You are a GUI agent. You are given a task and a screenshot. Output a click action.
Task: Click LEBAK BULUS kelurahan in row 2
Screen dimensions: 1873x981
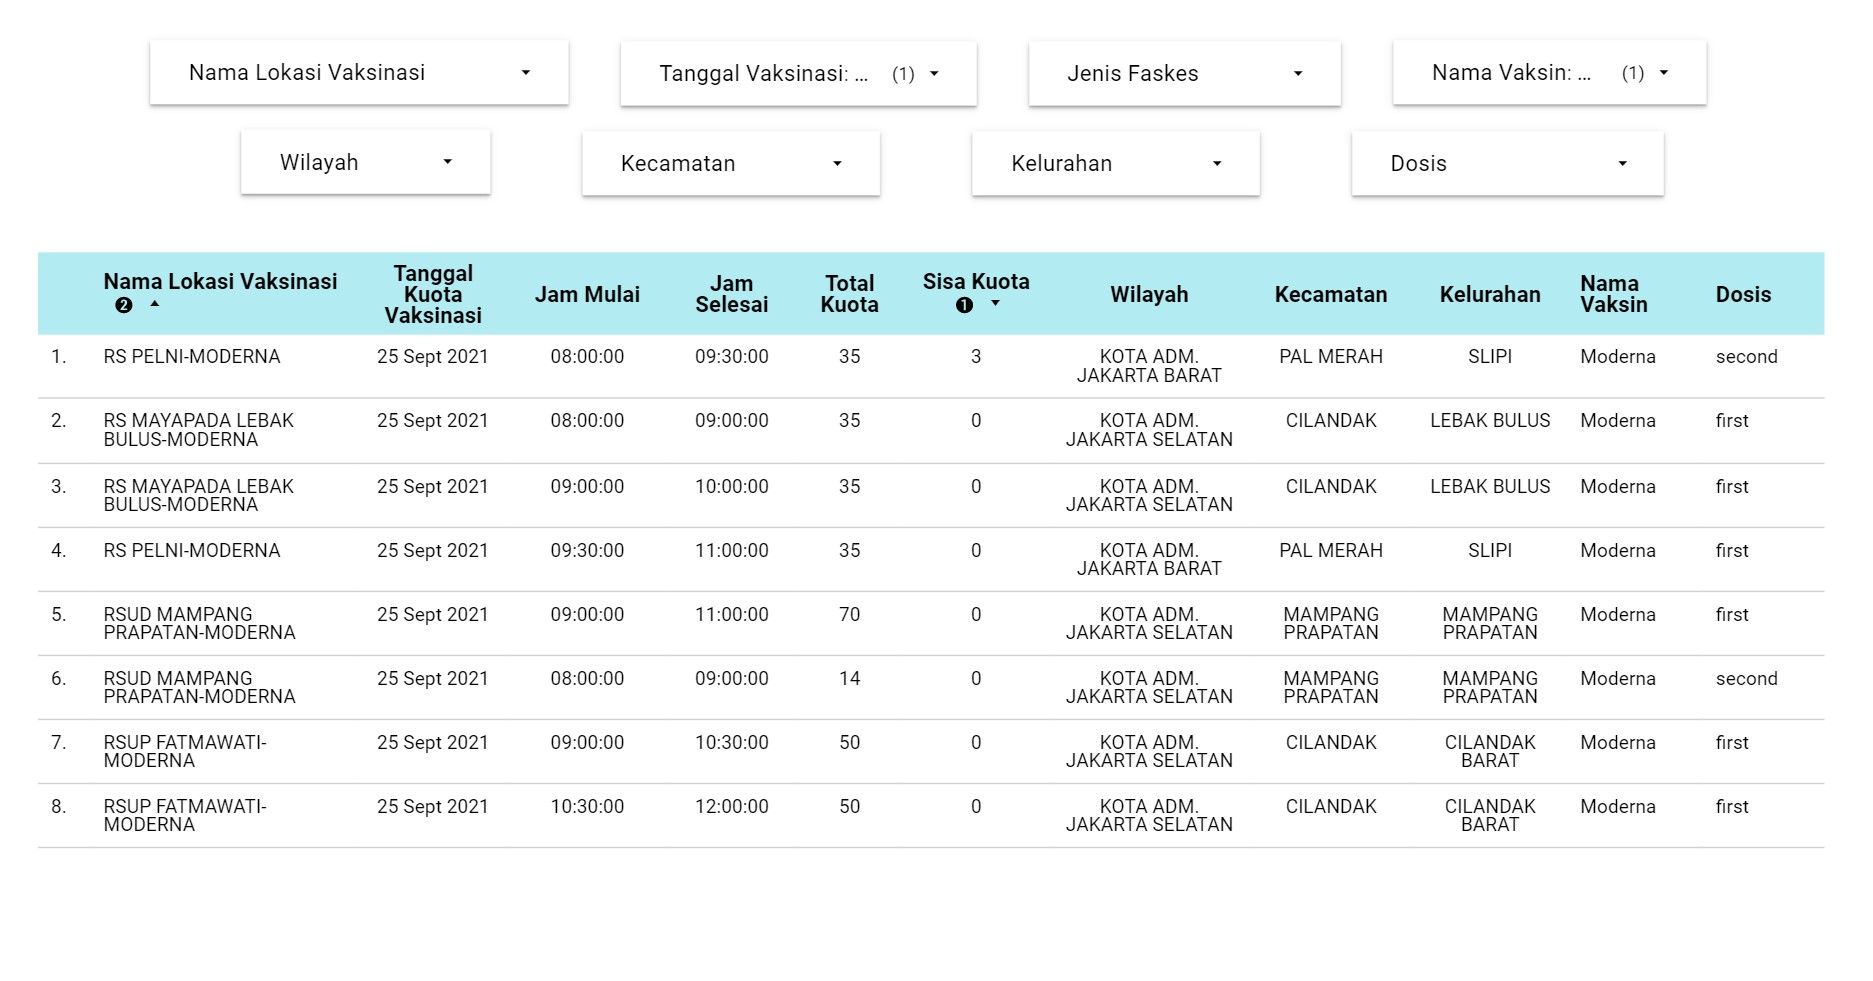pyautogui.click(x=1490, y=421)
